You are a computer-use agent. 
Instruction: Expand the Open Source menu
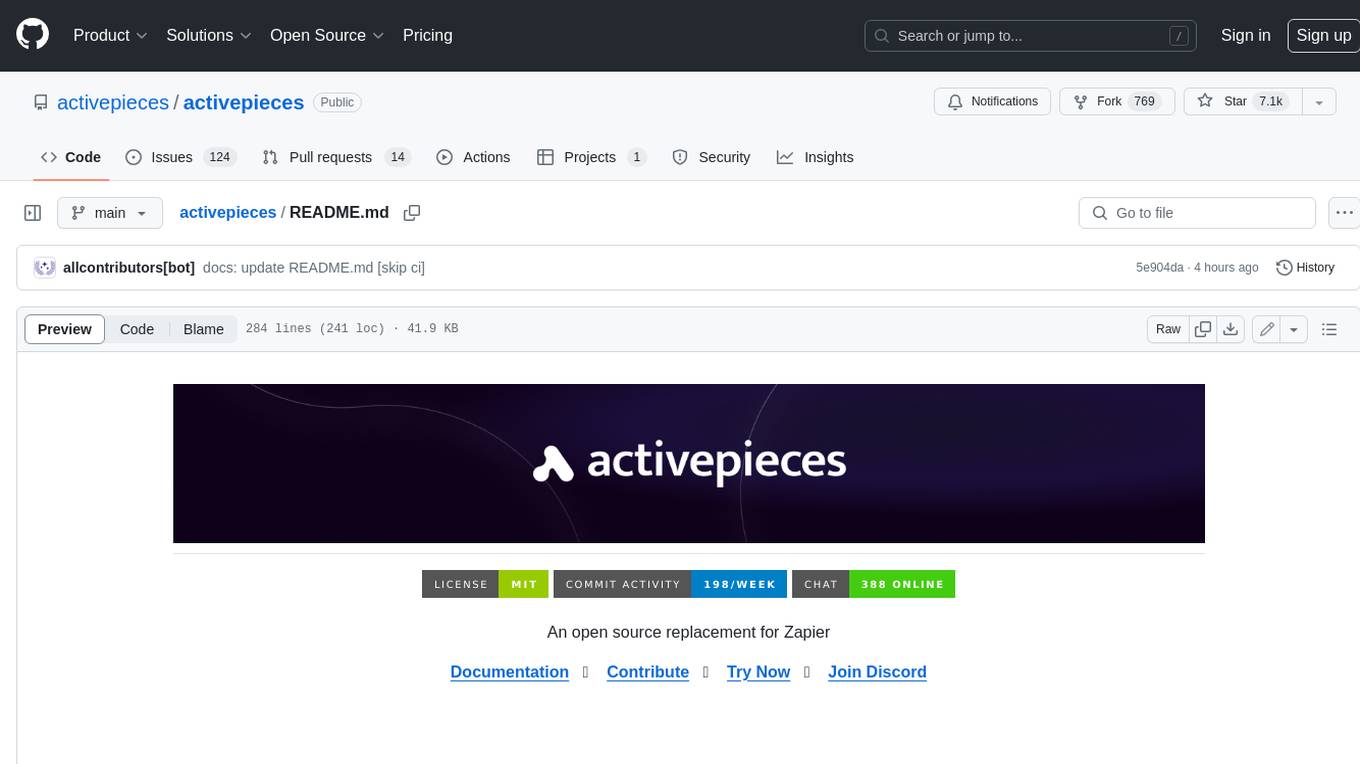tap(327, 35)
